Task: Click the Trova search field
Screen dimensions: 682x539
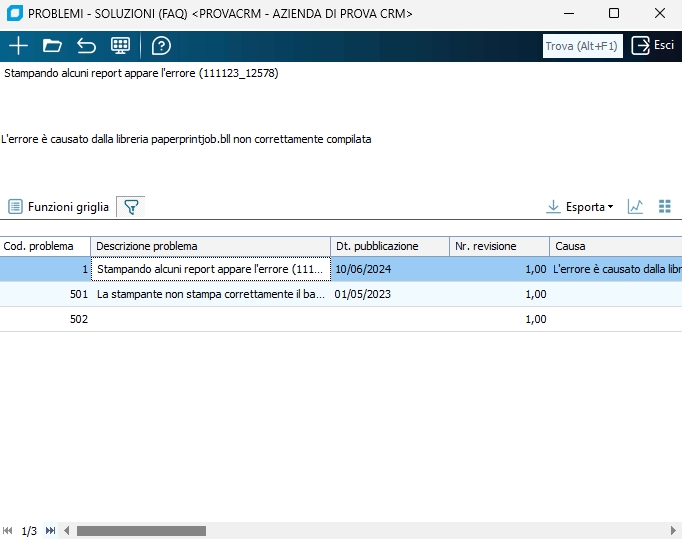Action: (x=582, y=46)
